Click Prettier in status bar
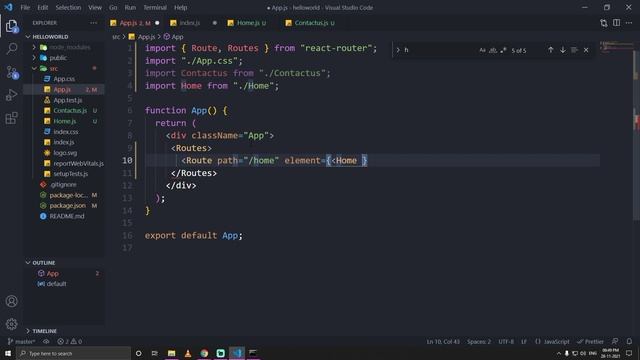Screen dimensions: 640x360 590,342
